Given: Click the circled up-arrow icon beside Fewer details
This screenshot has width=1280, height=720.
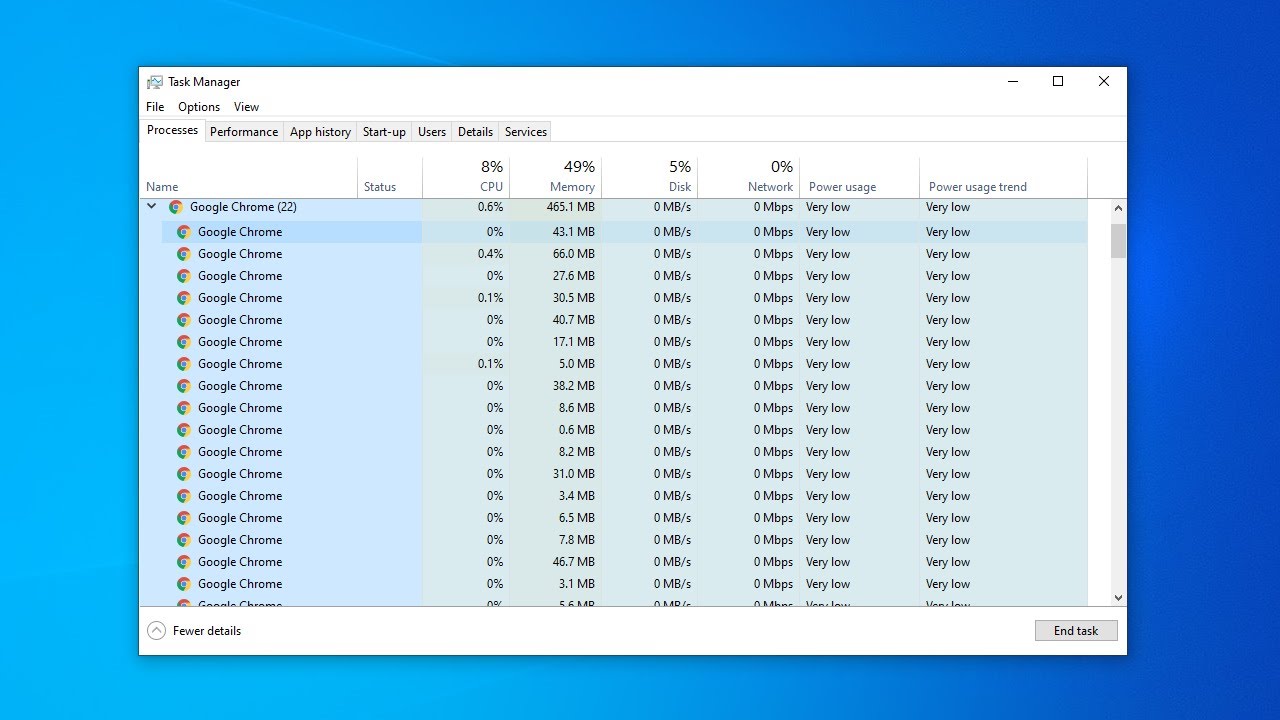Looking at the screenshot, I should pos(156,631).
